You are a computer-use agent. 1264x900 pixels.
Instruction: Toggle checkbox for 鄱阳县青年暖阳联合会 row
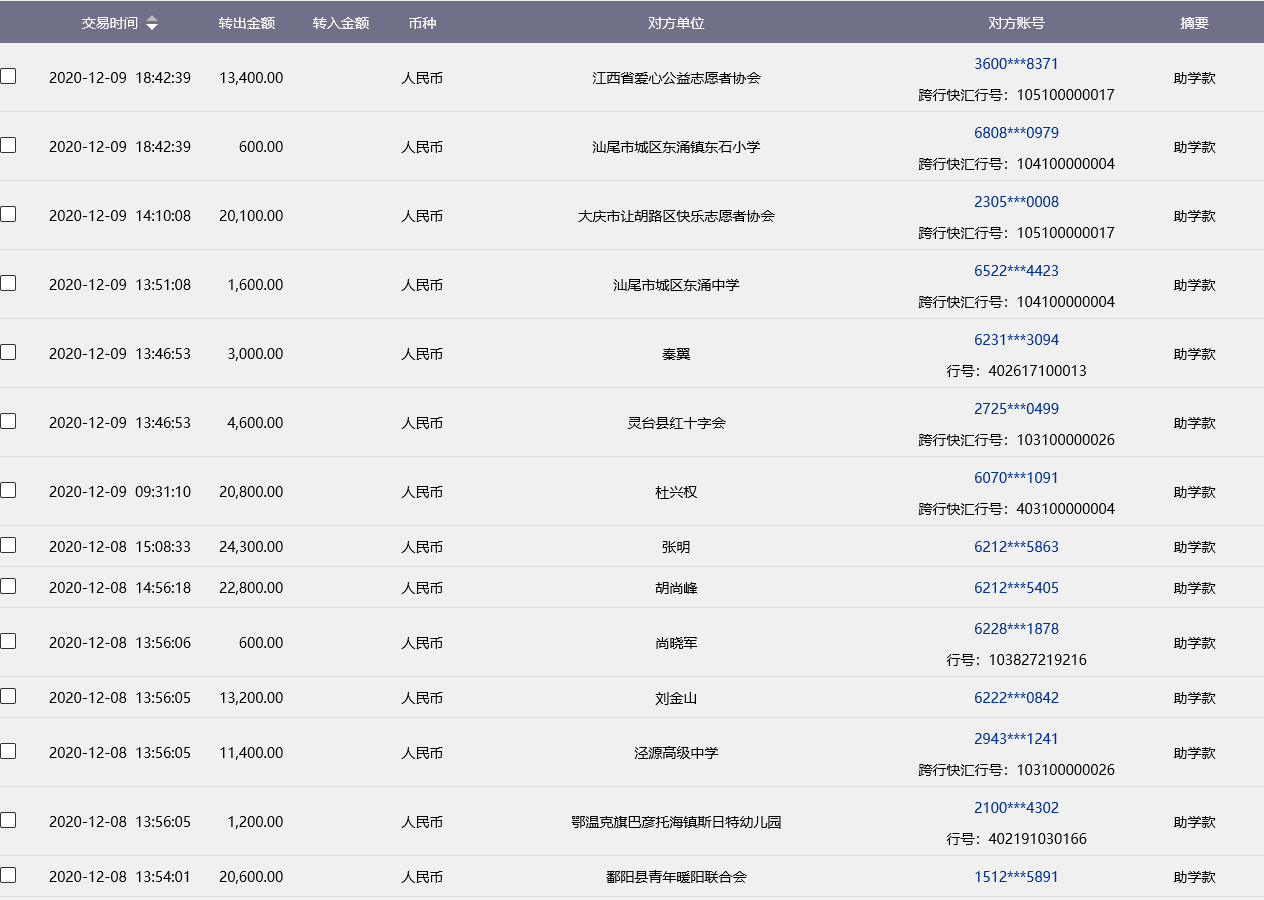point(8,875)
